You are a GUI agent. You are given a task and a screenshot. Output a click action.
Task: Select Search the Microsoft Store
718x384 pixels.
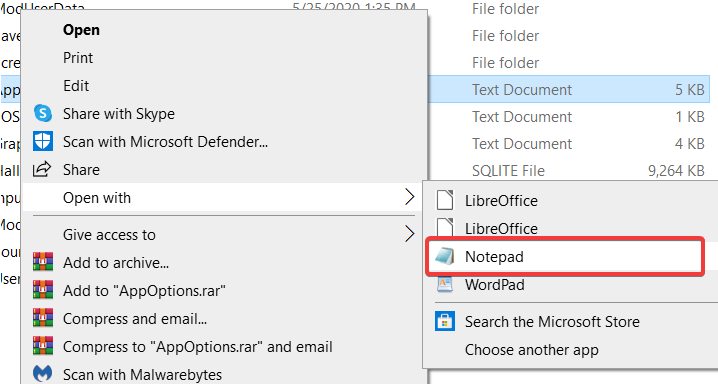pyautogui.click(x=552, y=322)
